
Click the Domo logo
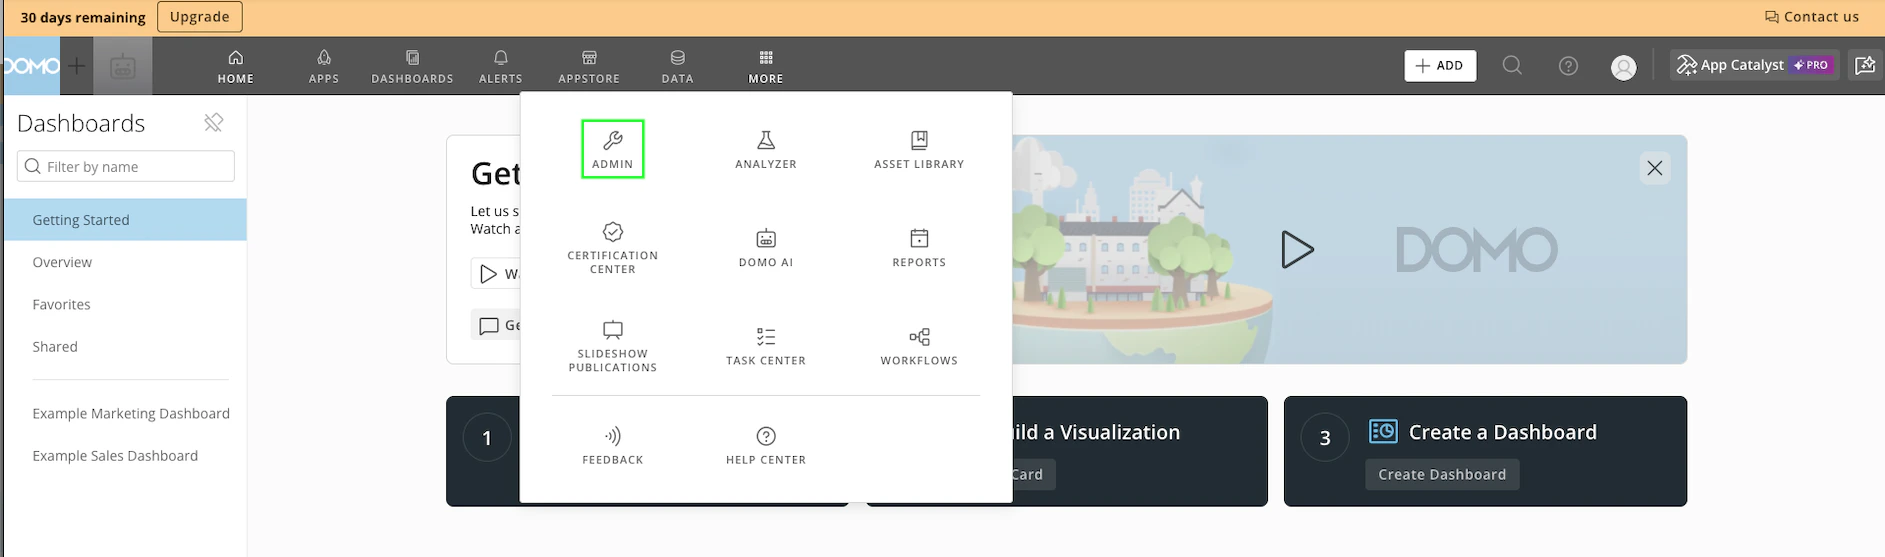[x=31, y=66]
